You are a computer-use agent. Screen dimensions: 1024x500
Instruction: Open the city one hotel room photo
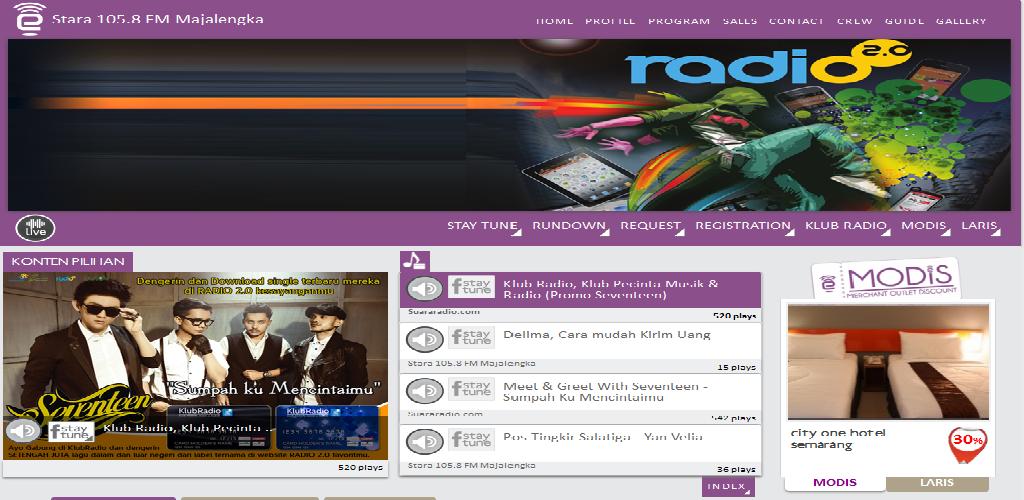click(x=888, y=362)
